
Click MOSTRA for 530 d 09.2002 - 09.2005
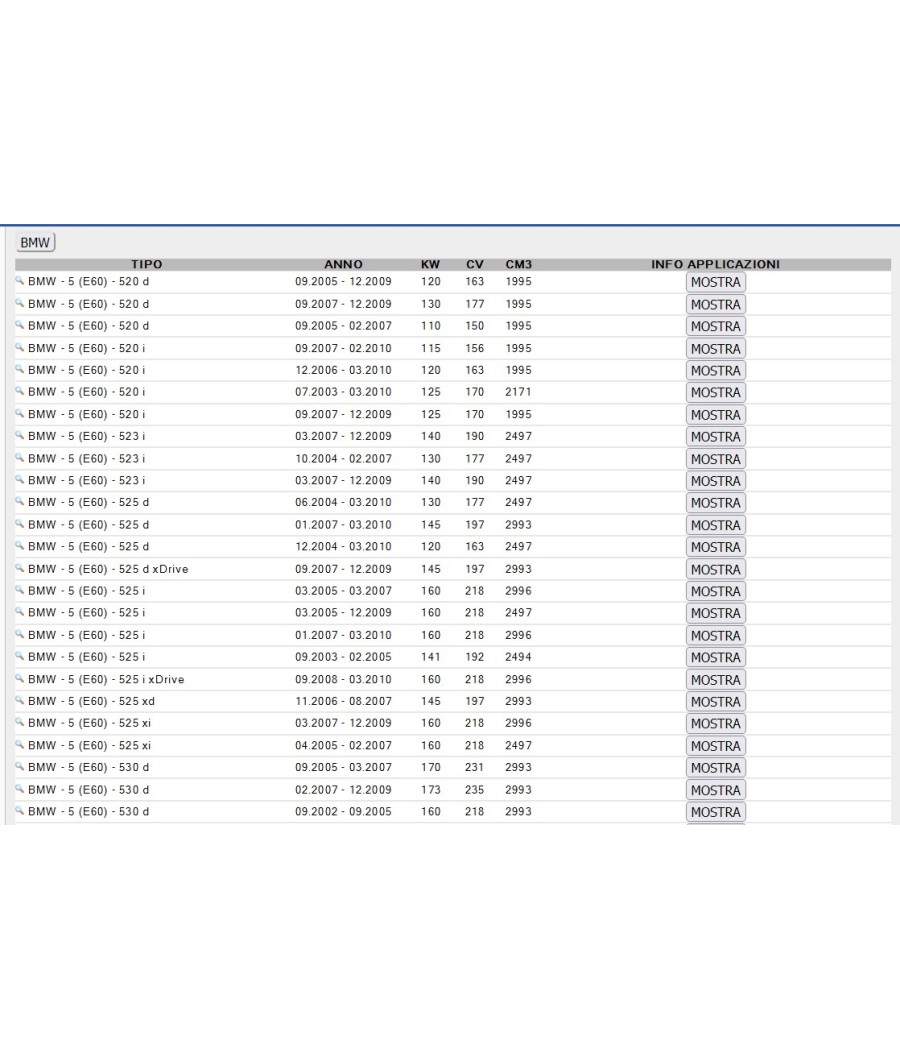[715, 812]
